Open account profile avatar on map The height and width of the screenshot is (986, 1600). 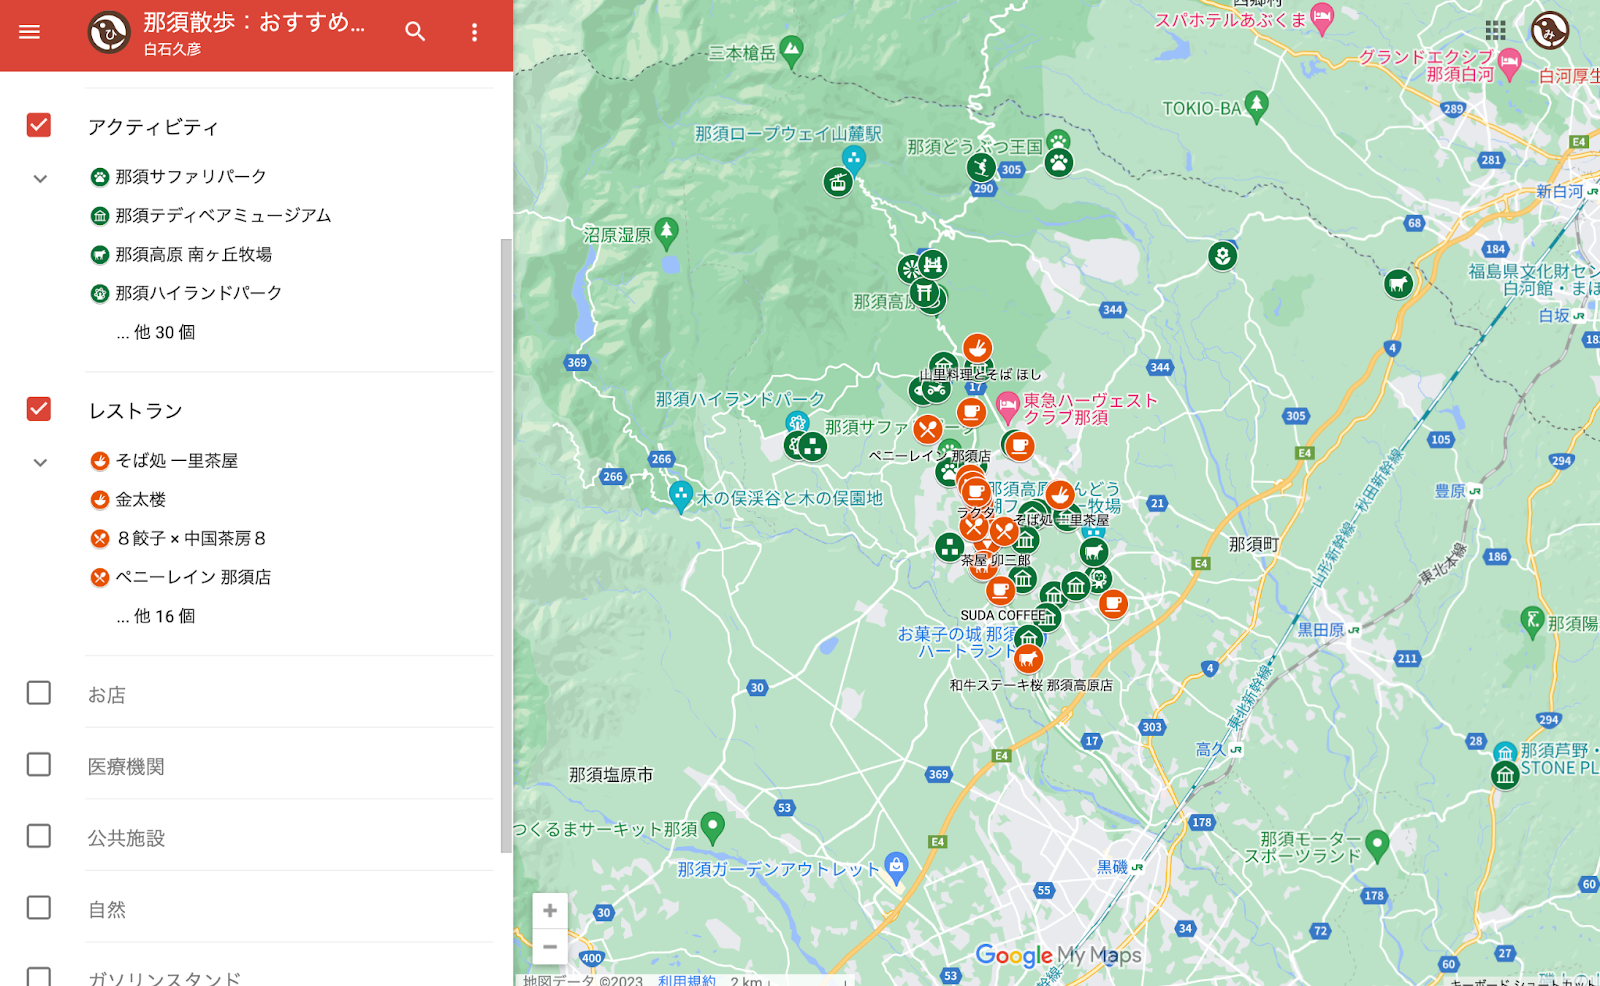[x=1549, y=30]
